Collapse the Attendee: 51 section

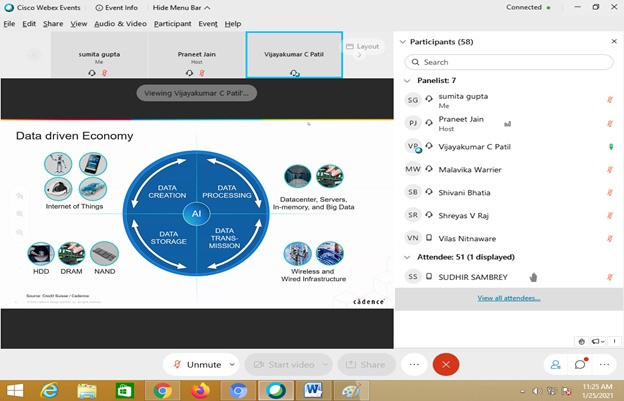point(408,257)
